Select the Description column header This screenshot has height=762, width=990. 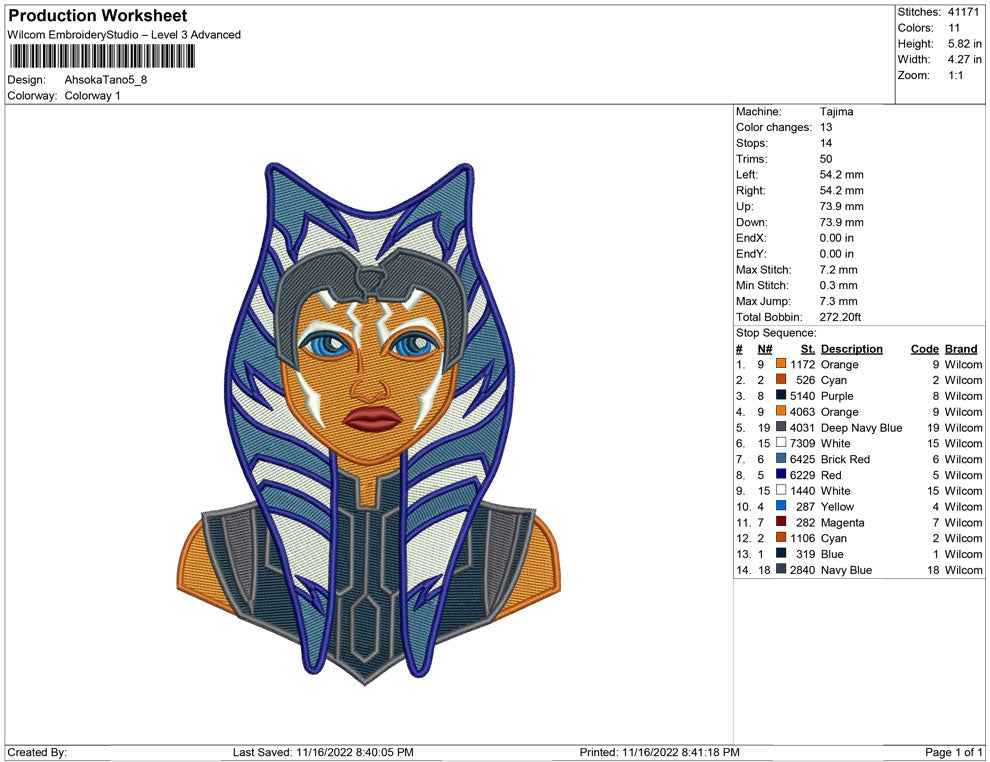tap(852, 348)
